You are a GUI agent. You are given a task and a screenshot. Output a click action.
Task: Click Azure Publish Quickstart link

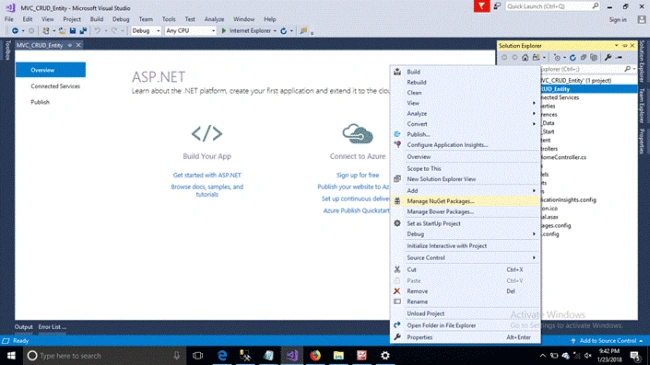[x=356, y=211]
